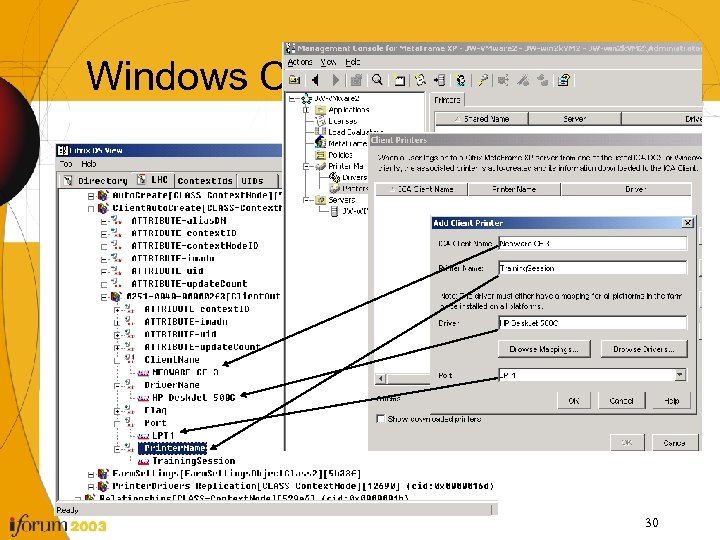Select the TrainingSession value in DS View
Viewport: 720px width, 540px height.
[x=194, y=461]
